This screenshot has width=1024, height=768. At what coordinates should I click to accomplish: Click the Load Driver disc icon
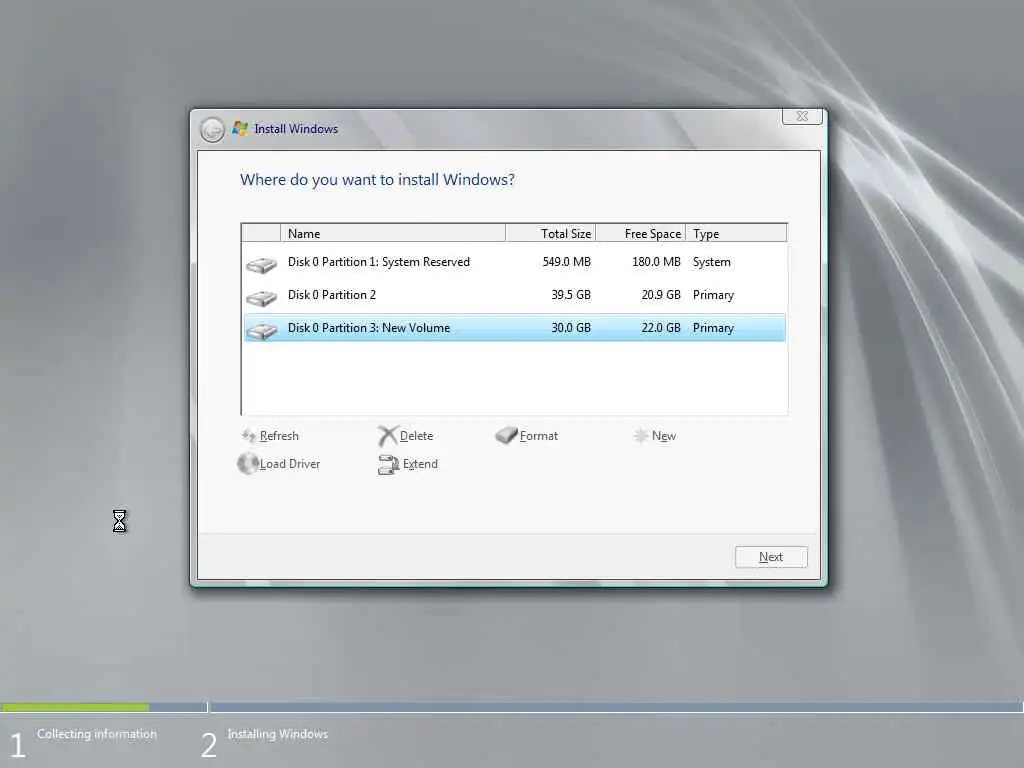pos(248,464)
